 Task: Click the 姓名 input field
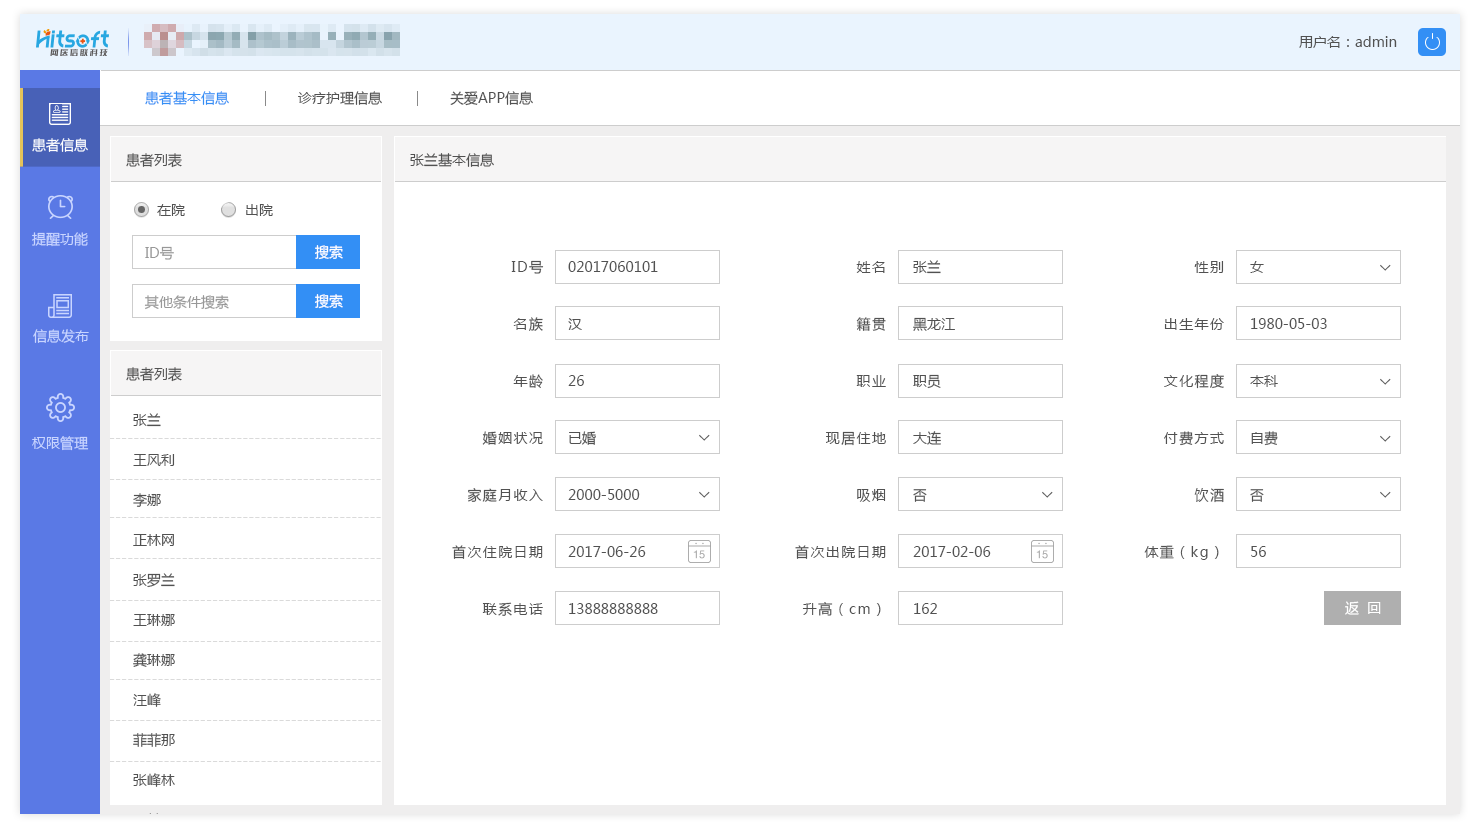(980, 267)
